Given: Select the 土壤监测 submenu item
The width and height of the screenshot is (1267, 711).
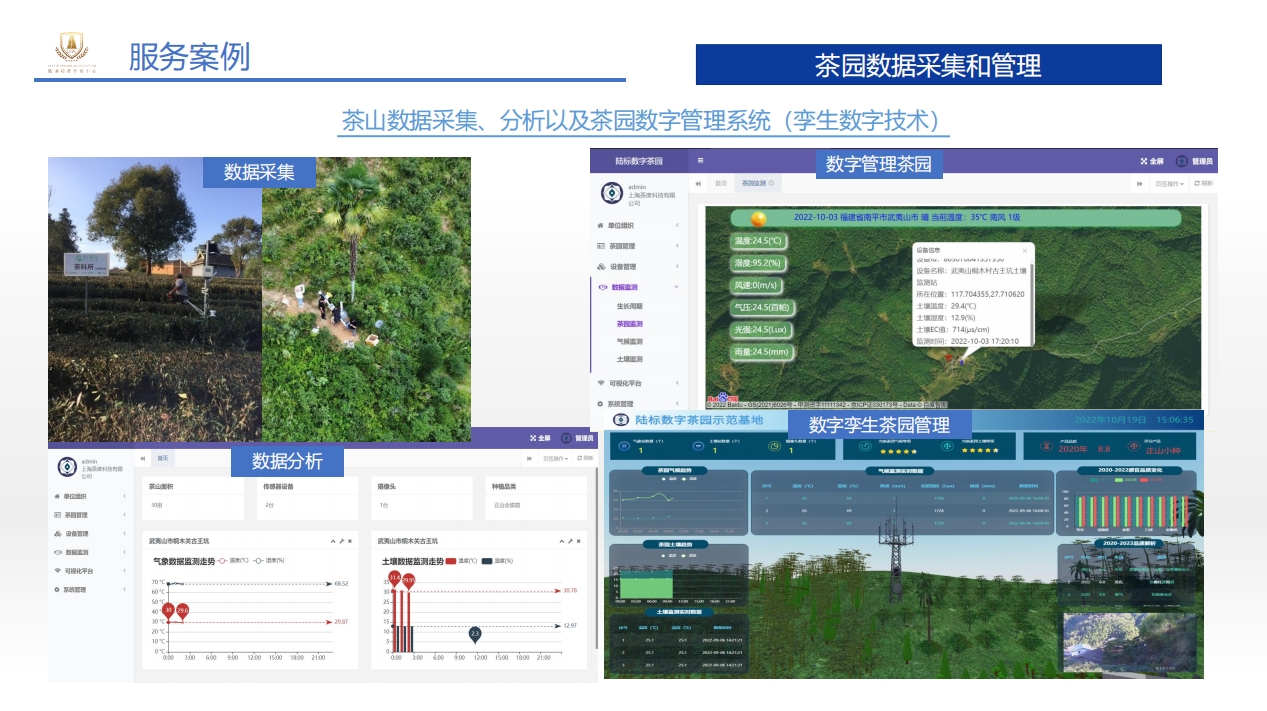Looking at the screenshot, I should point(629,359).
